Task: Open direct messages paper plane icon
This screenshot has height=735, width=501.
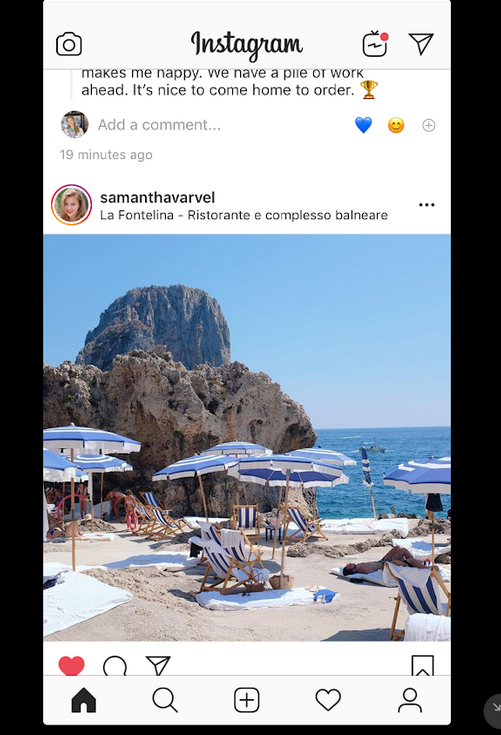Action: pyautogui.click(x=421, y=44)
